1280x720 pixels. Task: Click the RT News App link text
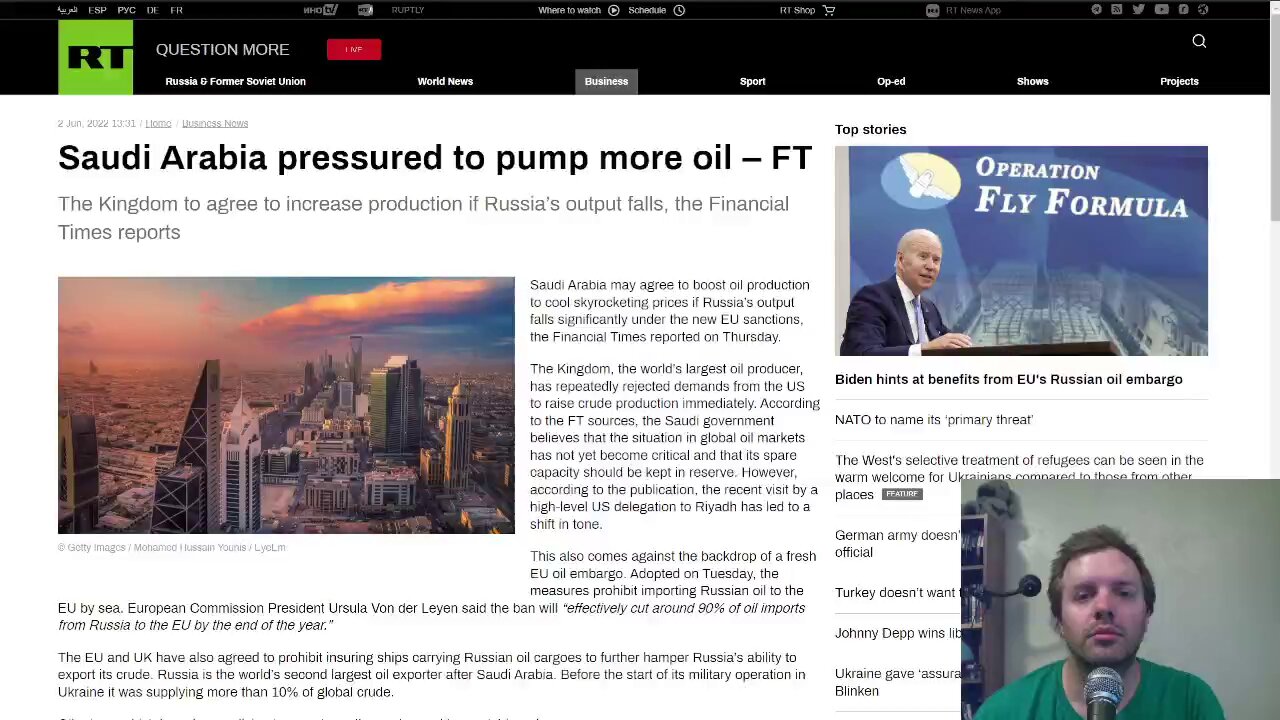click(973, 10)
